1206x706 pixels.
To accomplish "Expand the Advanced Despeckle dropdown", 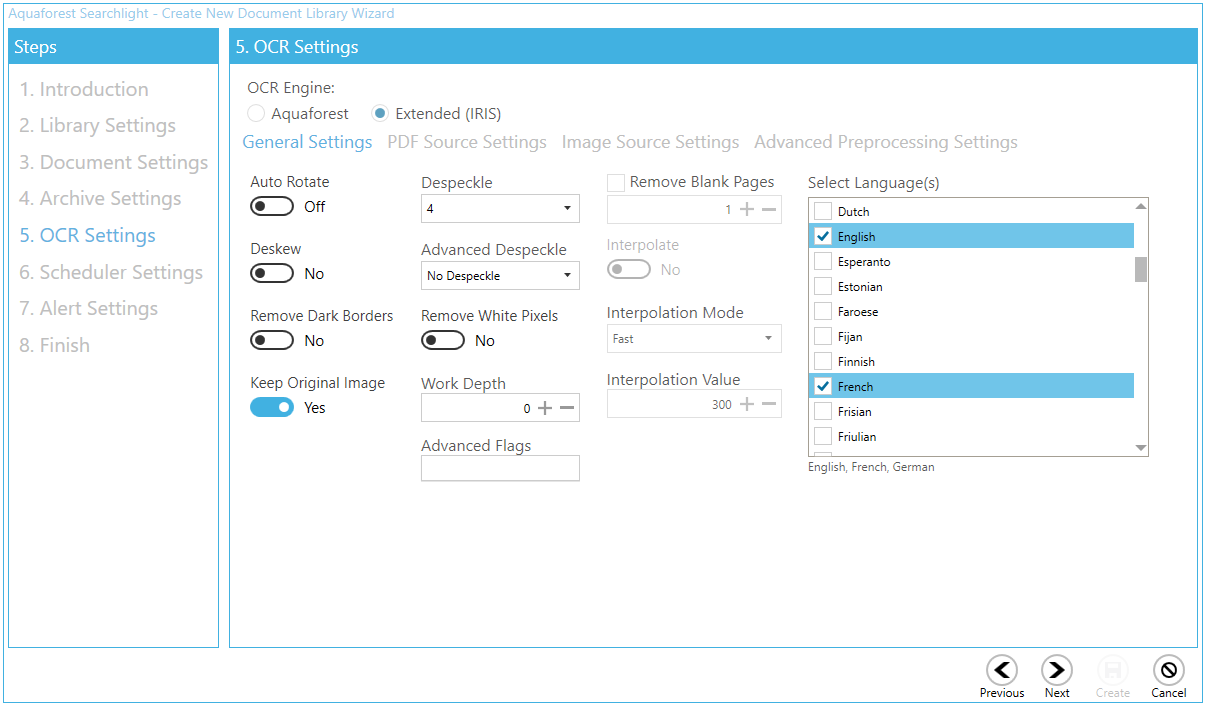I will [x=500, y=276].
